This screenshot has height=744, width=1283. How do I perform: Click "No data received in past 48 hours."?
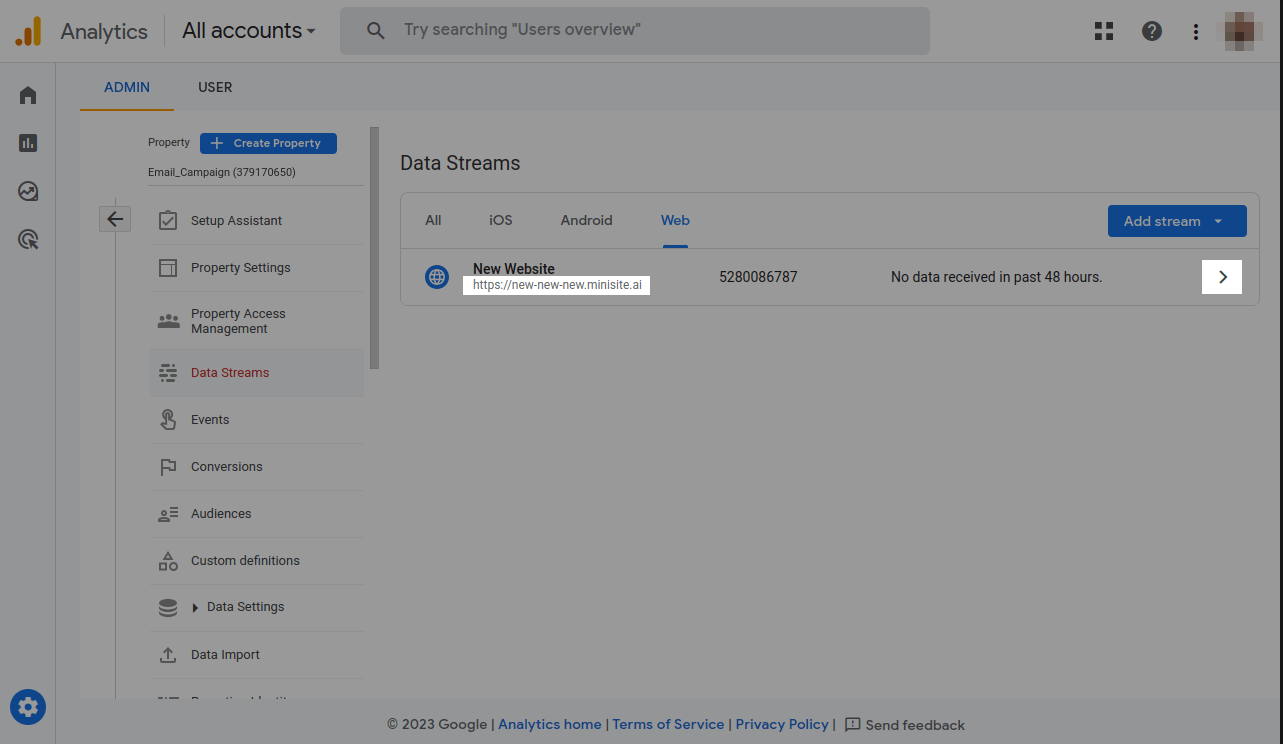pos(996,277)
